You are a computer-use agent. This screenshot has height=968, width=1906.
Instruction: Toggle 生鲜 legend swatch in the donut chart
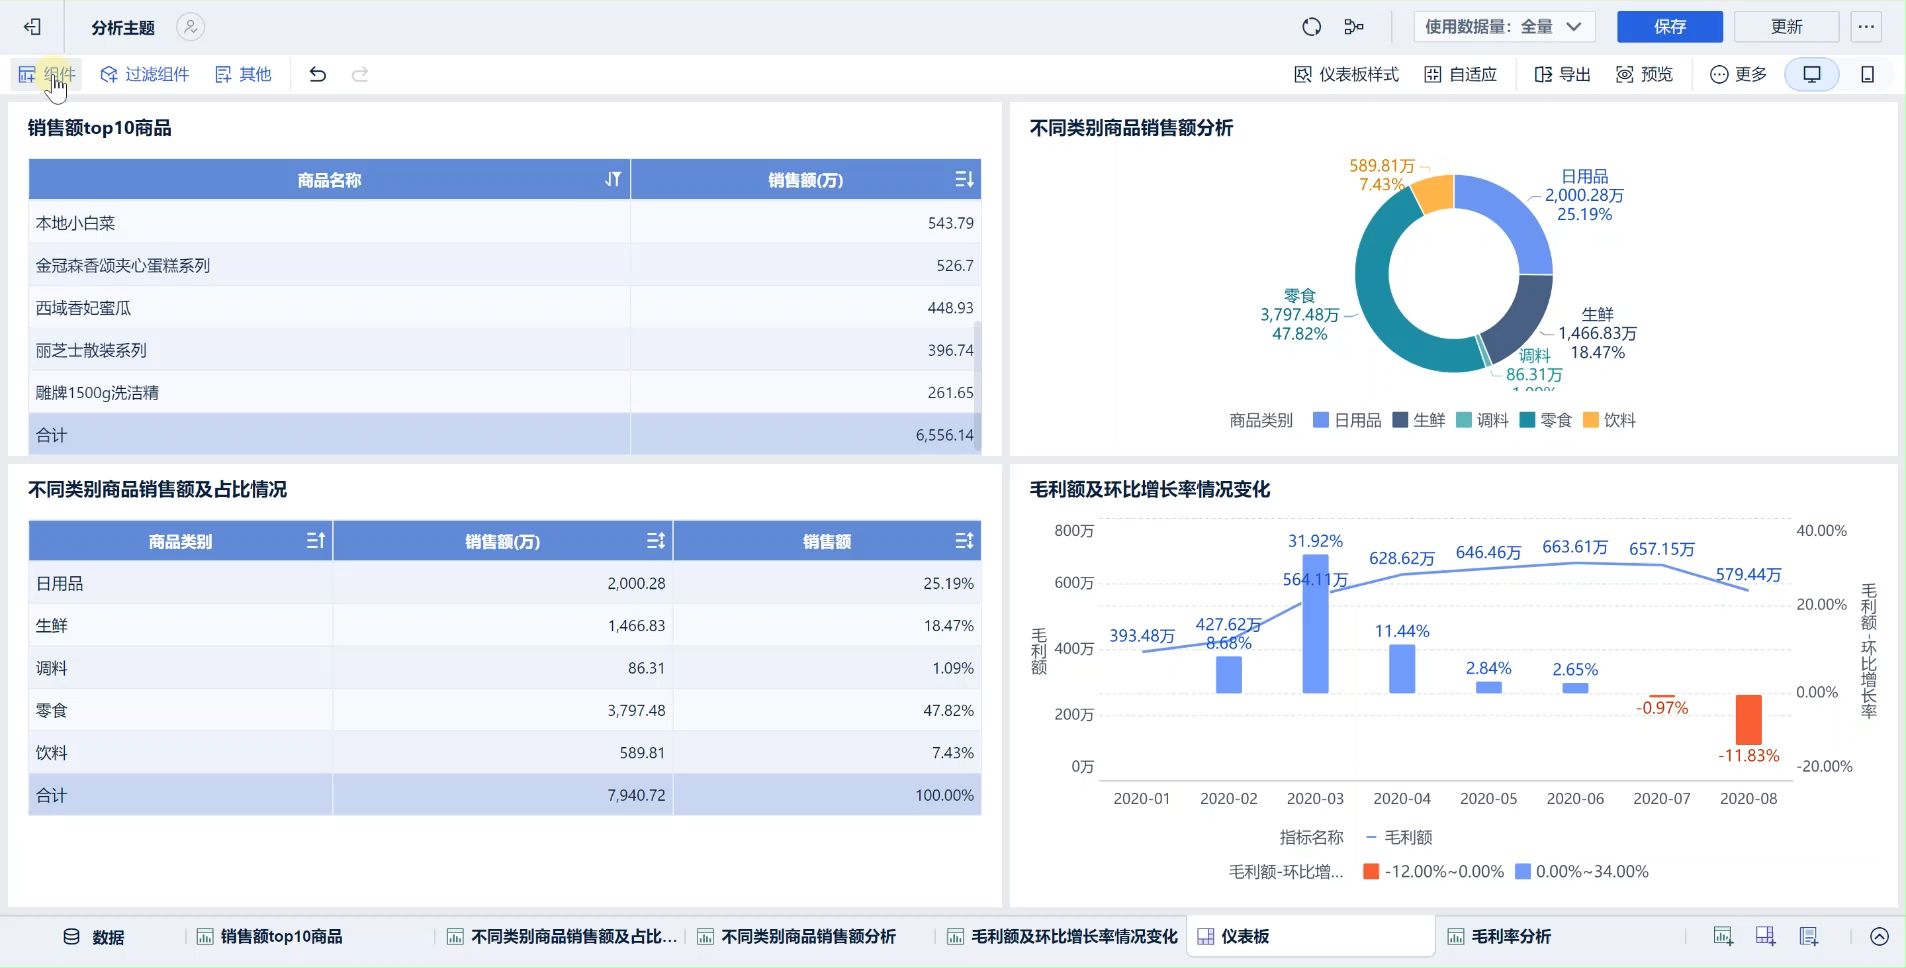(x=1400, y=420)
